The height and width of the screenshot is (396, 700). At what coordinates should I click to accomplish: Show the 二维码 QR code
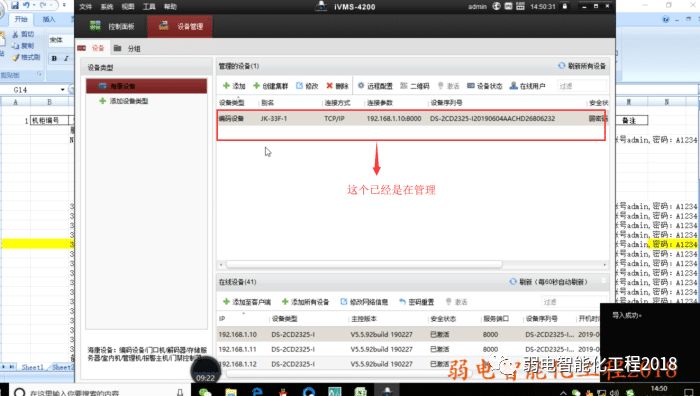(414, 86)
